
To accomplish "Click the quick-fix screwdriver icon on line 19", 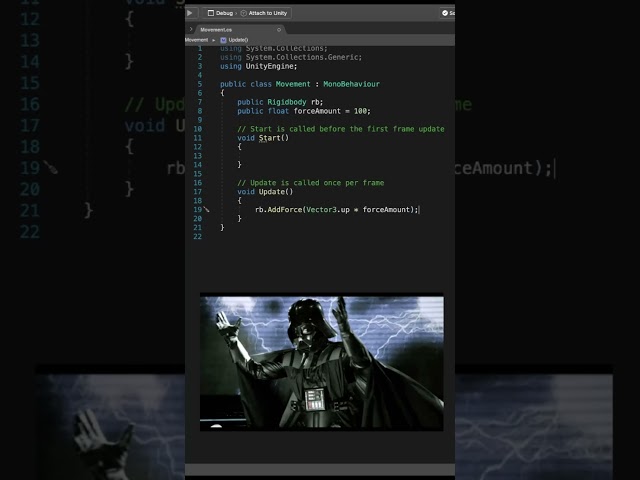I will [x=207, y=209].
